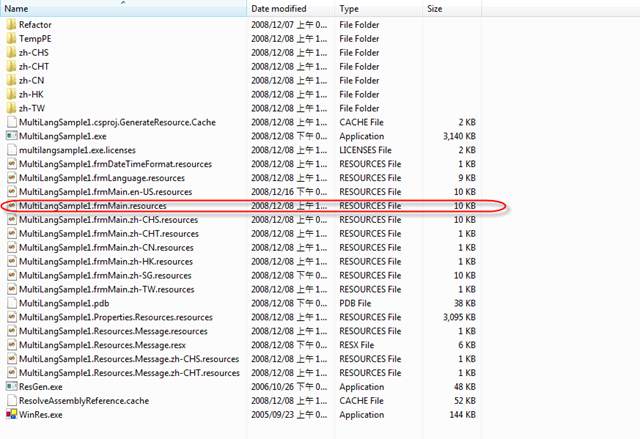Sort by the Name column header
This screenshot has height=439, width=640.
click(x=123, y=9)
